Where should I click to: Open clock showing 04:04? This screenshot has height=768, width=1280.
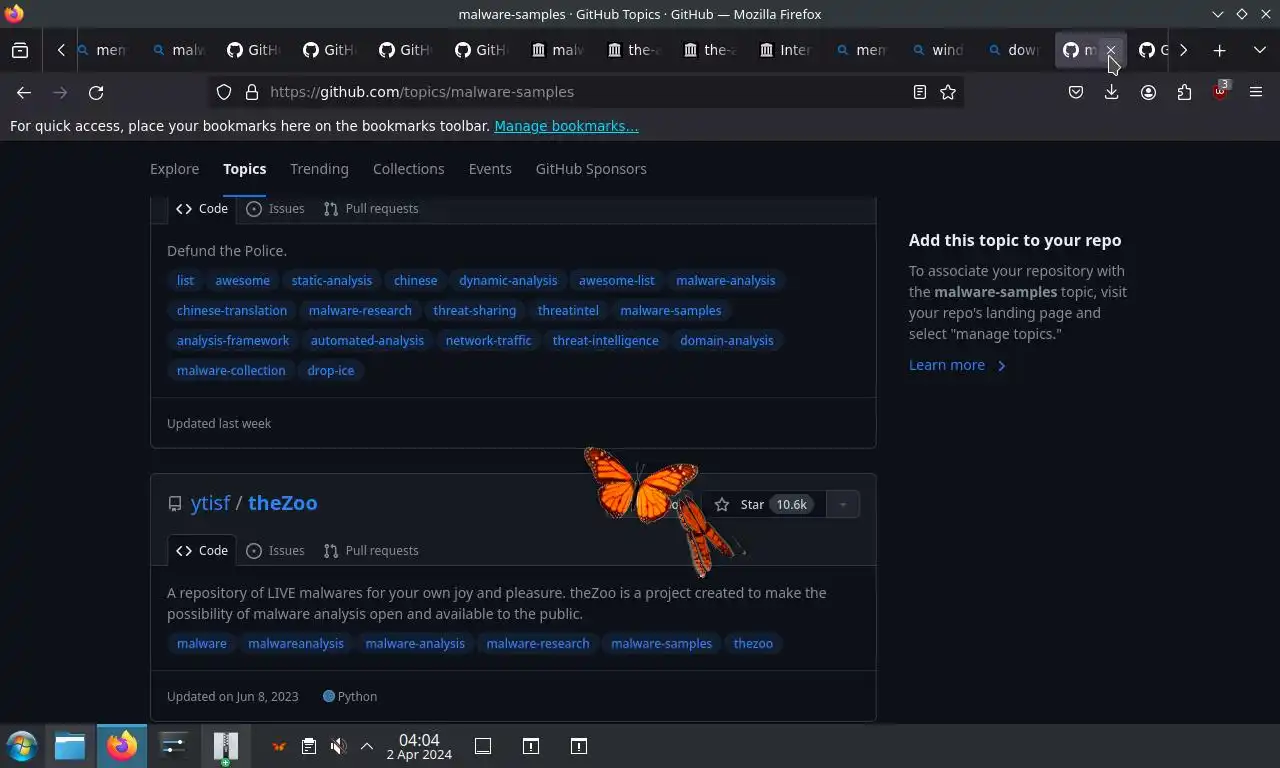(x=419, y=746)
